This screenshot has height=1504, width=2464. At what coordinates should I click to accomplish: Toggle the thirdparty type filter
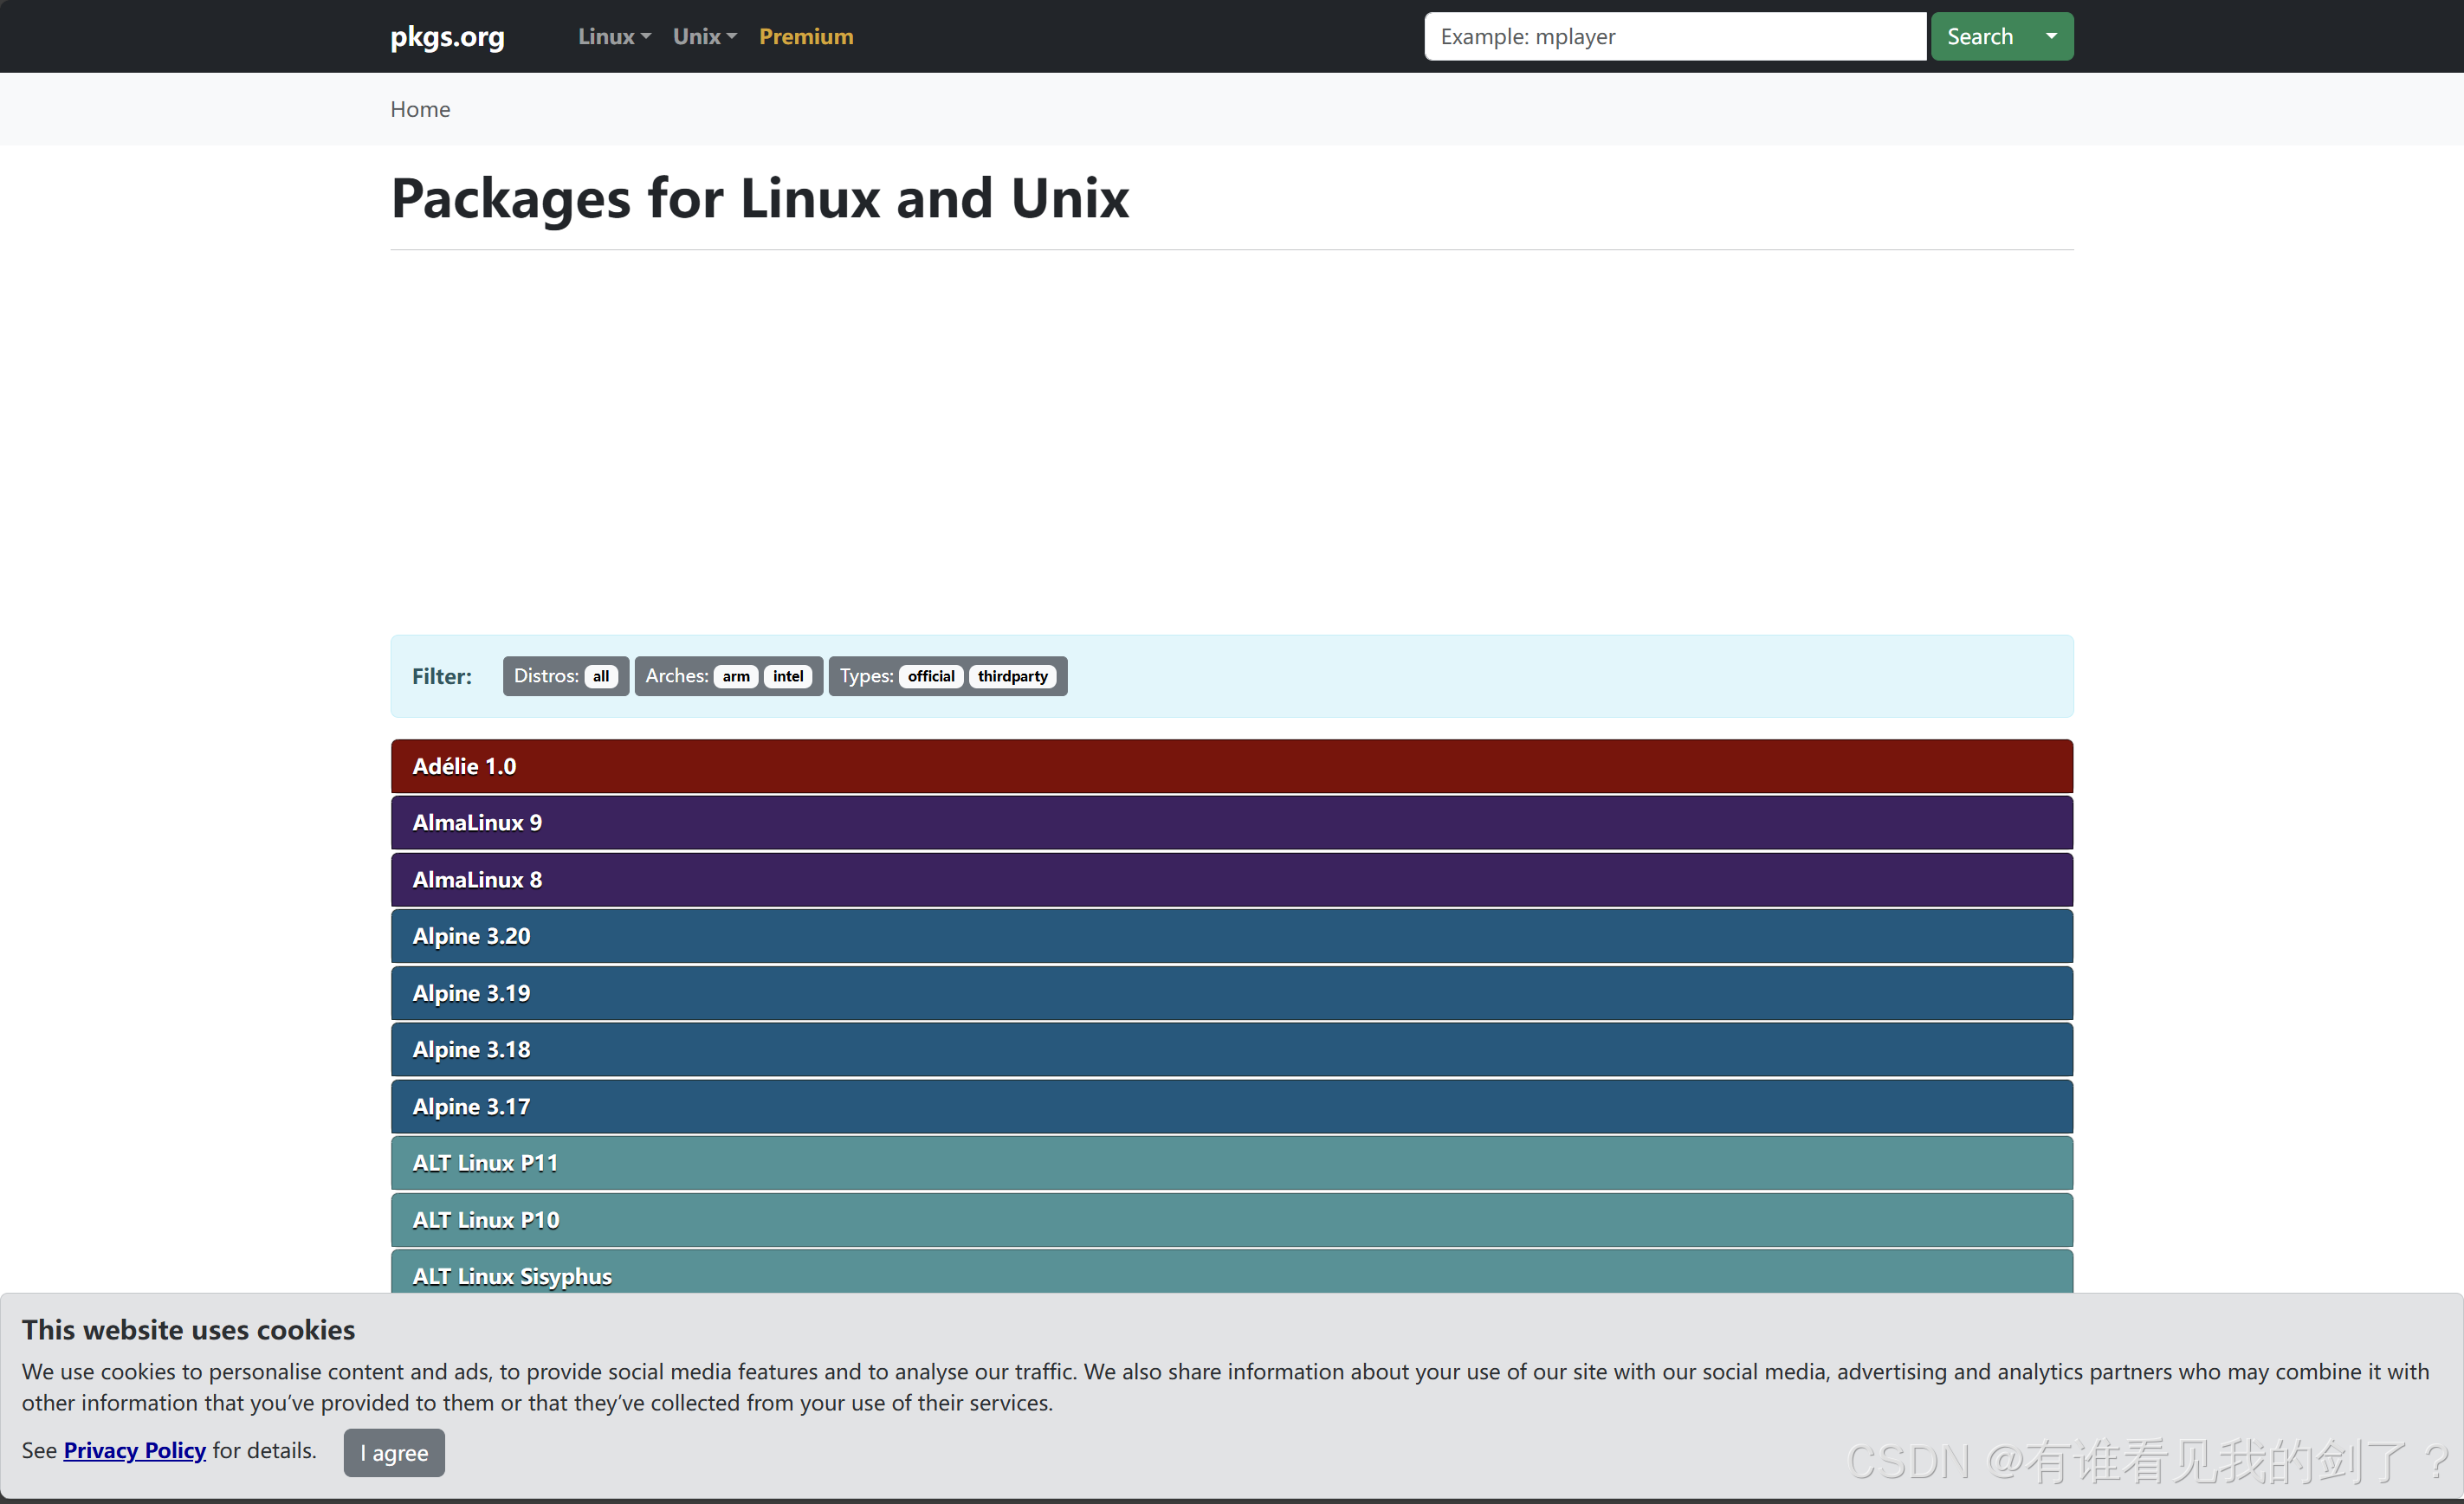(1012, 676)
